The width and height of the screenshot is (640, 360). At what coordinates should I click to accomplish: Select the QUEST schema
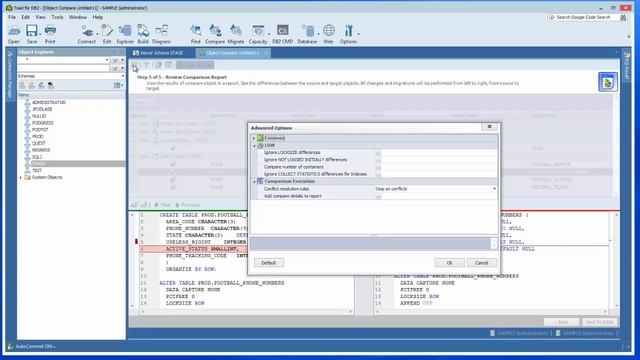click(39, 143)
